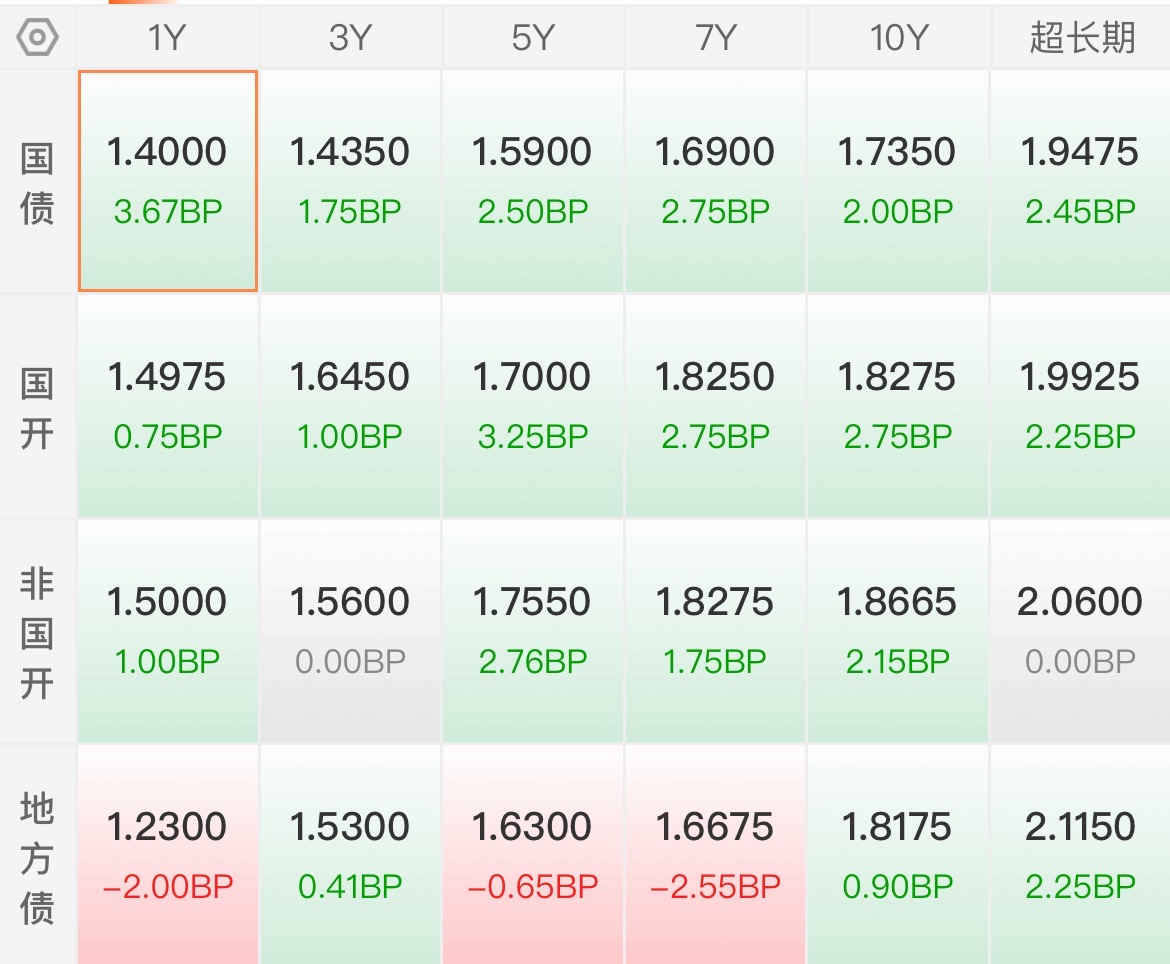Select the 5Y column header
1170x964 pixels.
[x=533, y=37]
